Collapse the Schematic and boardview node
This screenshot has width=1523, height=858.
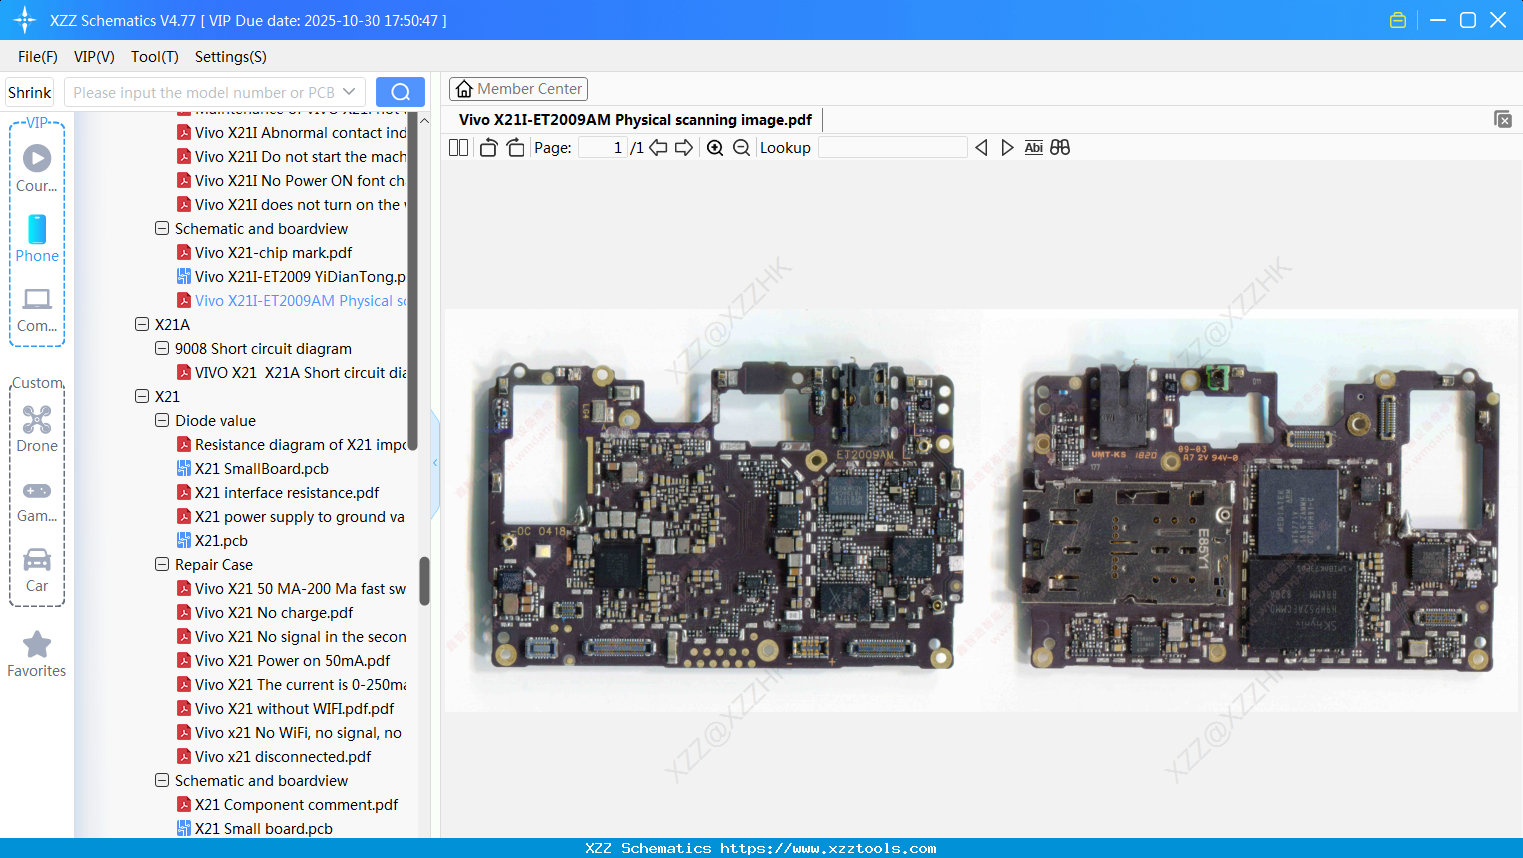(161, 228)
